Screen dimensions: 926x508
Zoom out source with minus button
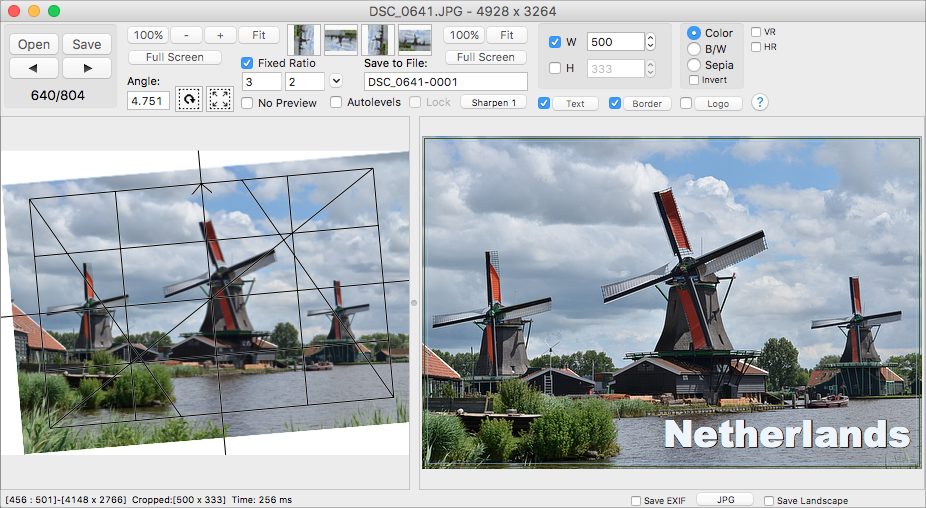click(x=186, y=35)
